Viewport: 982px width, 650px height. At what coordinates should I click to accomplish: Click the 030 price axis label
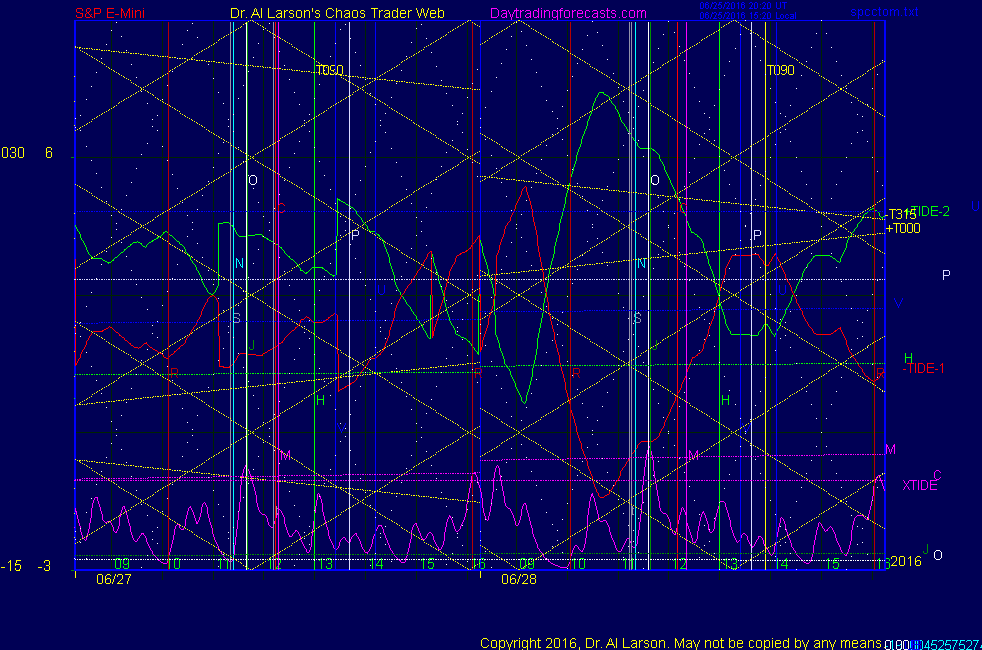pos(13,153)
